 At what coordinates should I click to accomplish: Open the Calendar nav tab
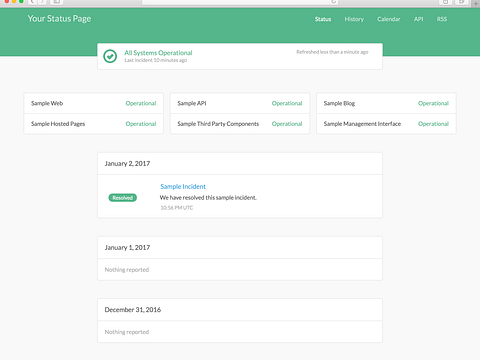click(x=389, y=19)
